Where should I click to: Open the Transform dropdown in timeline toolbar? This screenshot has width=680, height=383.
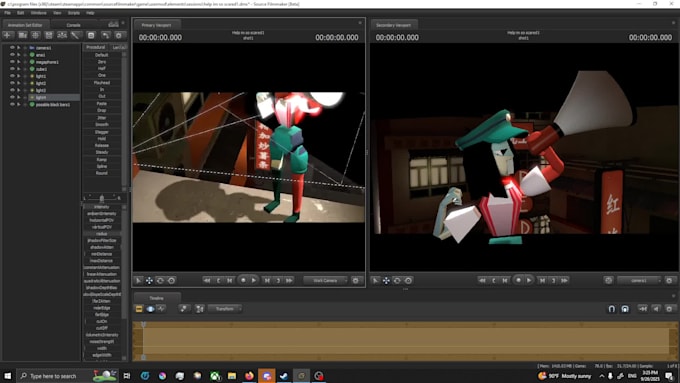[x=225, y=309]
